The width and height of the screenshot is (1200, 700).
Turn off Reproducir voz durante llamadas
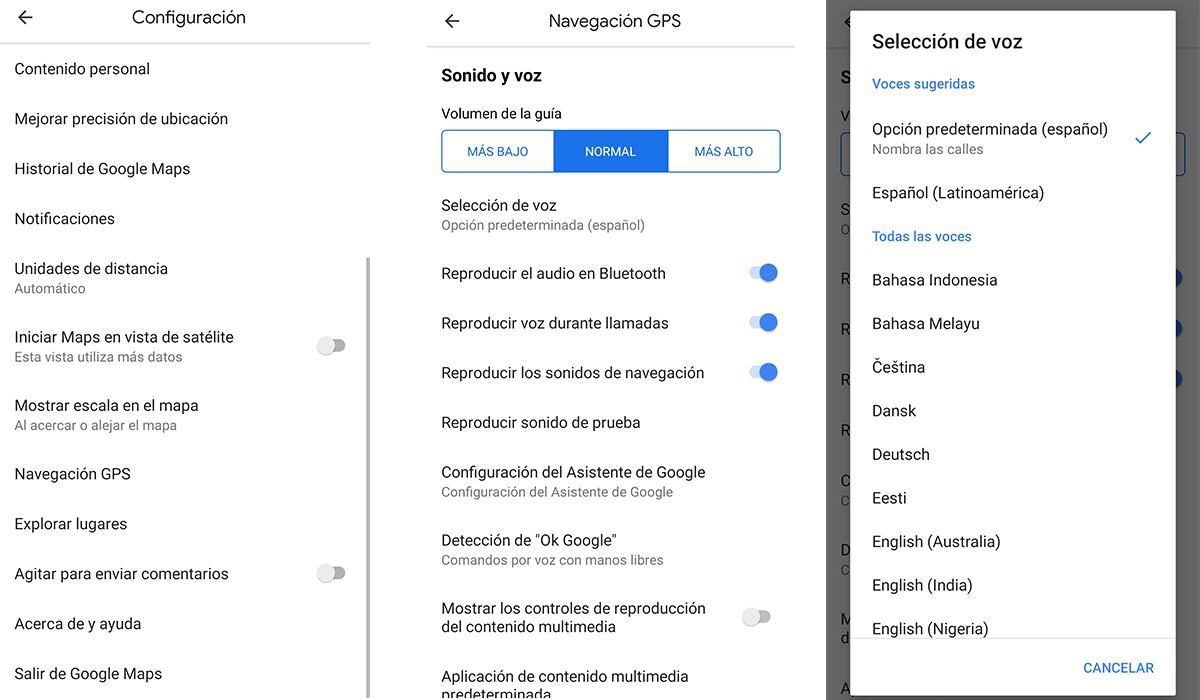[x=765, y=322]
